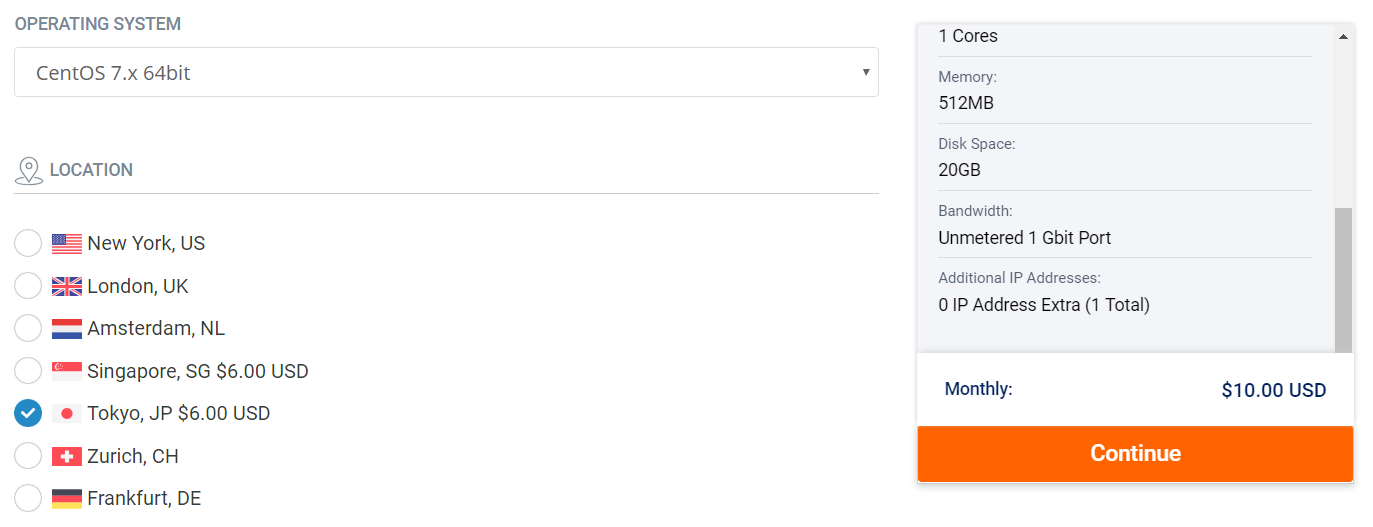Select Frankfurt, DE radio button

29,498
